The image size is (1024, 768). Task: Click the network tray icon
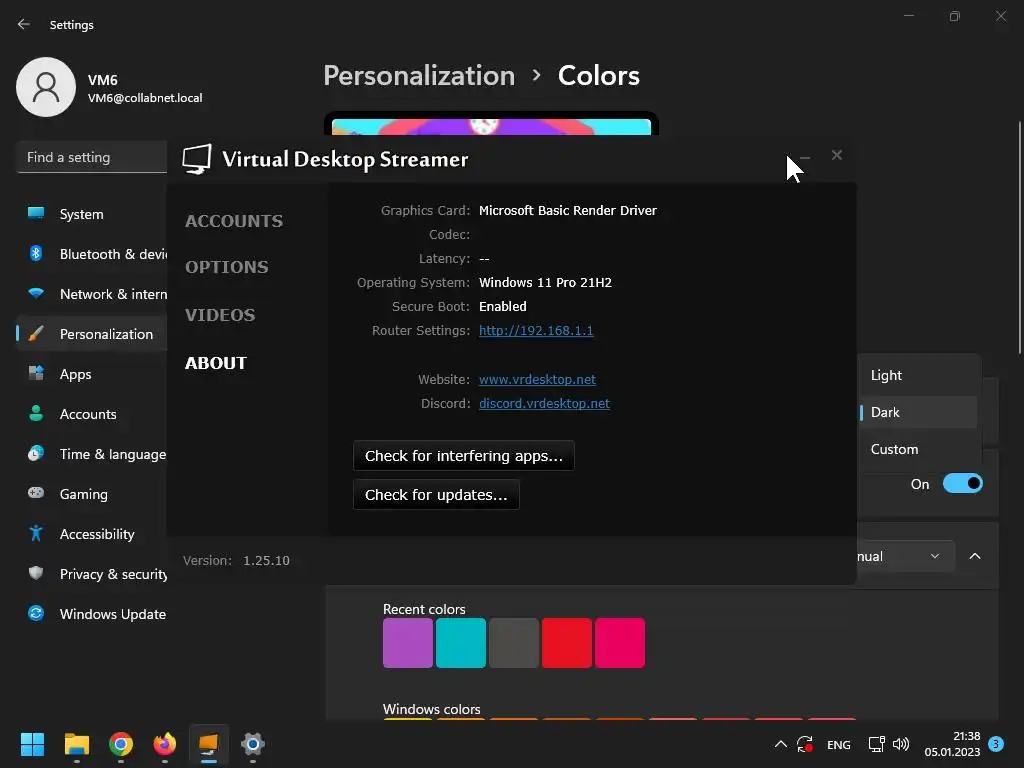pos(876,744)
